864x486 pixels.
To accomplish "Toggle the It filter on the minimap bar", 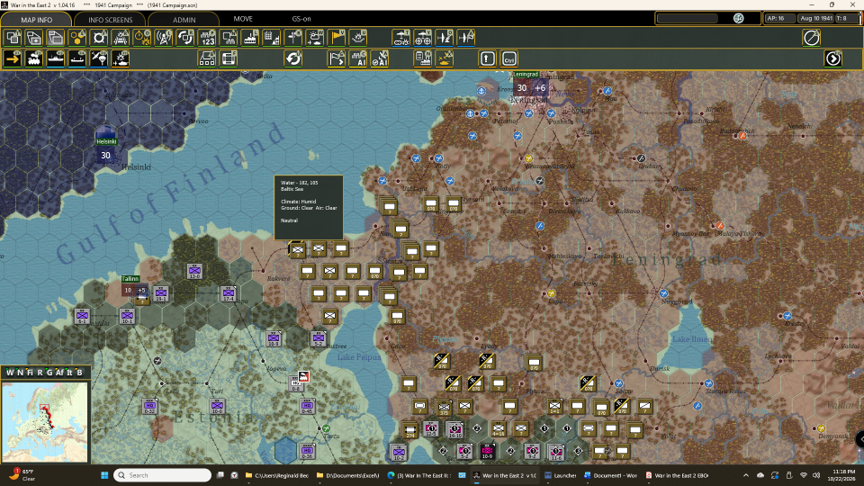I will [69, 372].
